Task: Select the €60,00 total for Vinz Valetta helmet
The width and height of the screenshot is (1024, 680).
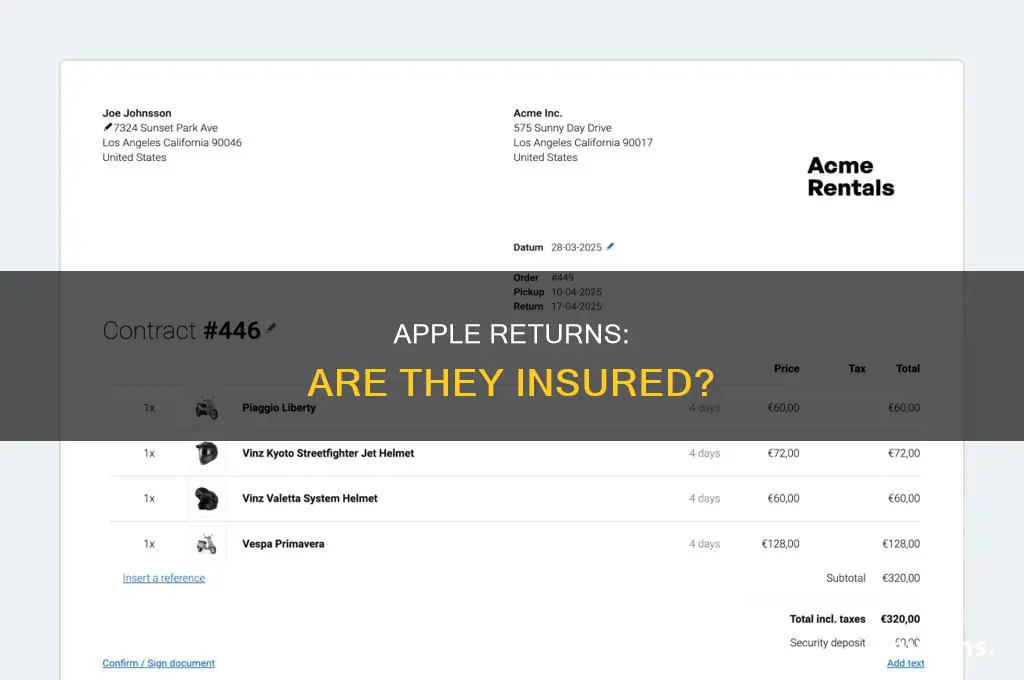Action: (x=904, y=498)
